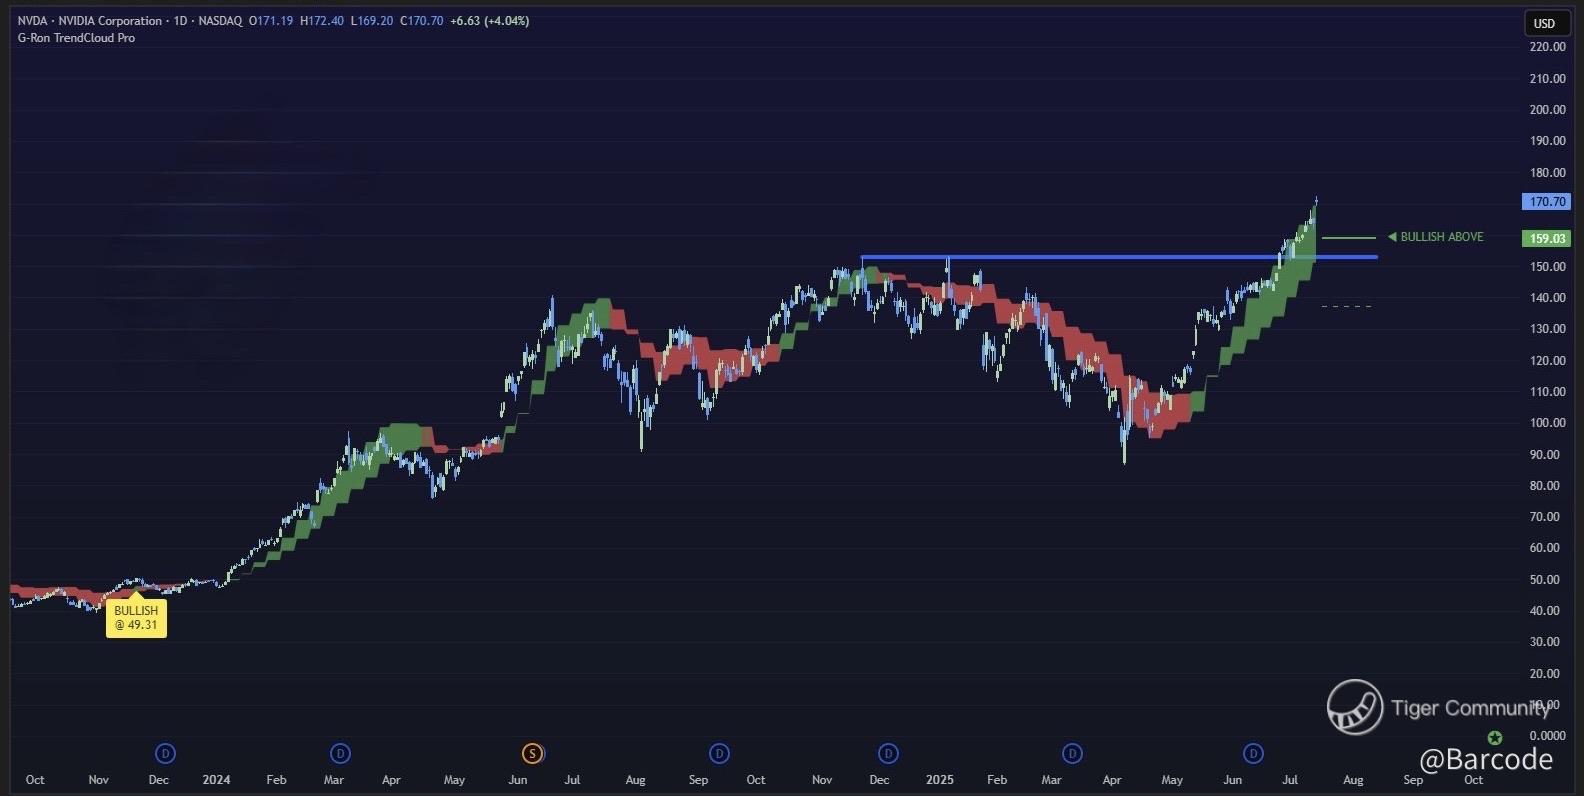The height and width of the screenshot is (796, 1584).
Task: Click the 2025 year label on time axis
Action: click(x=940, y=780)
